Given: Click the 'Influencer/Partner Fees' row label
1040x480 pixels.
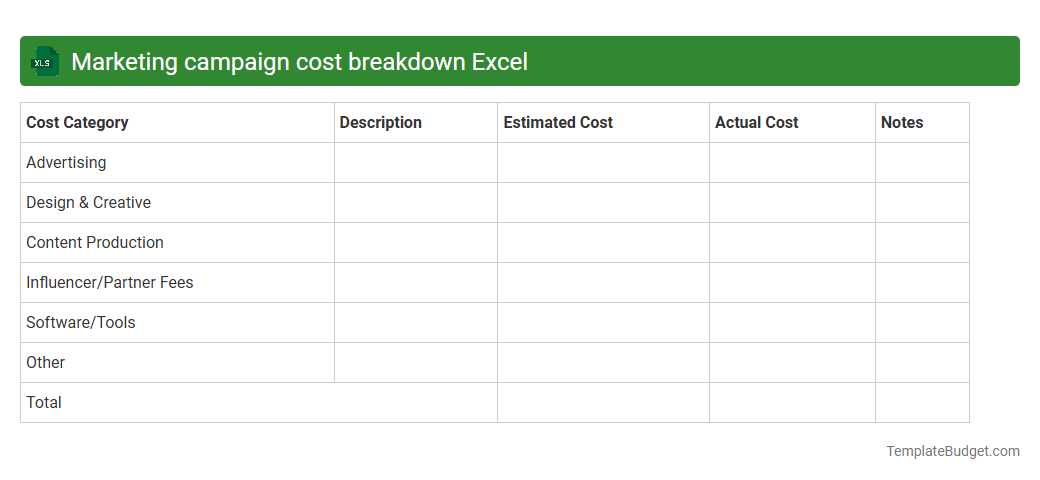Looking at the screenshot, I should (x=109, y=282).
